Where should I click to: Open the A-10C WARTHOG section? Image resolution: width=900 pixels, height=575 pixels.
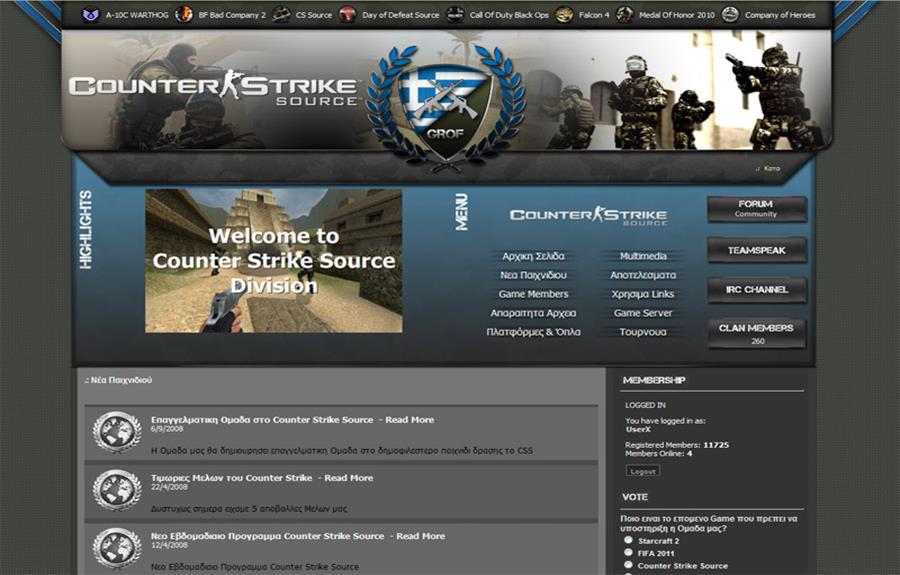(x=137, y=15)
